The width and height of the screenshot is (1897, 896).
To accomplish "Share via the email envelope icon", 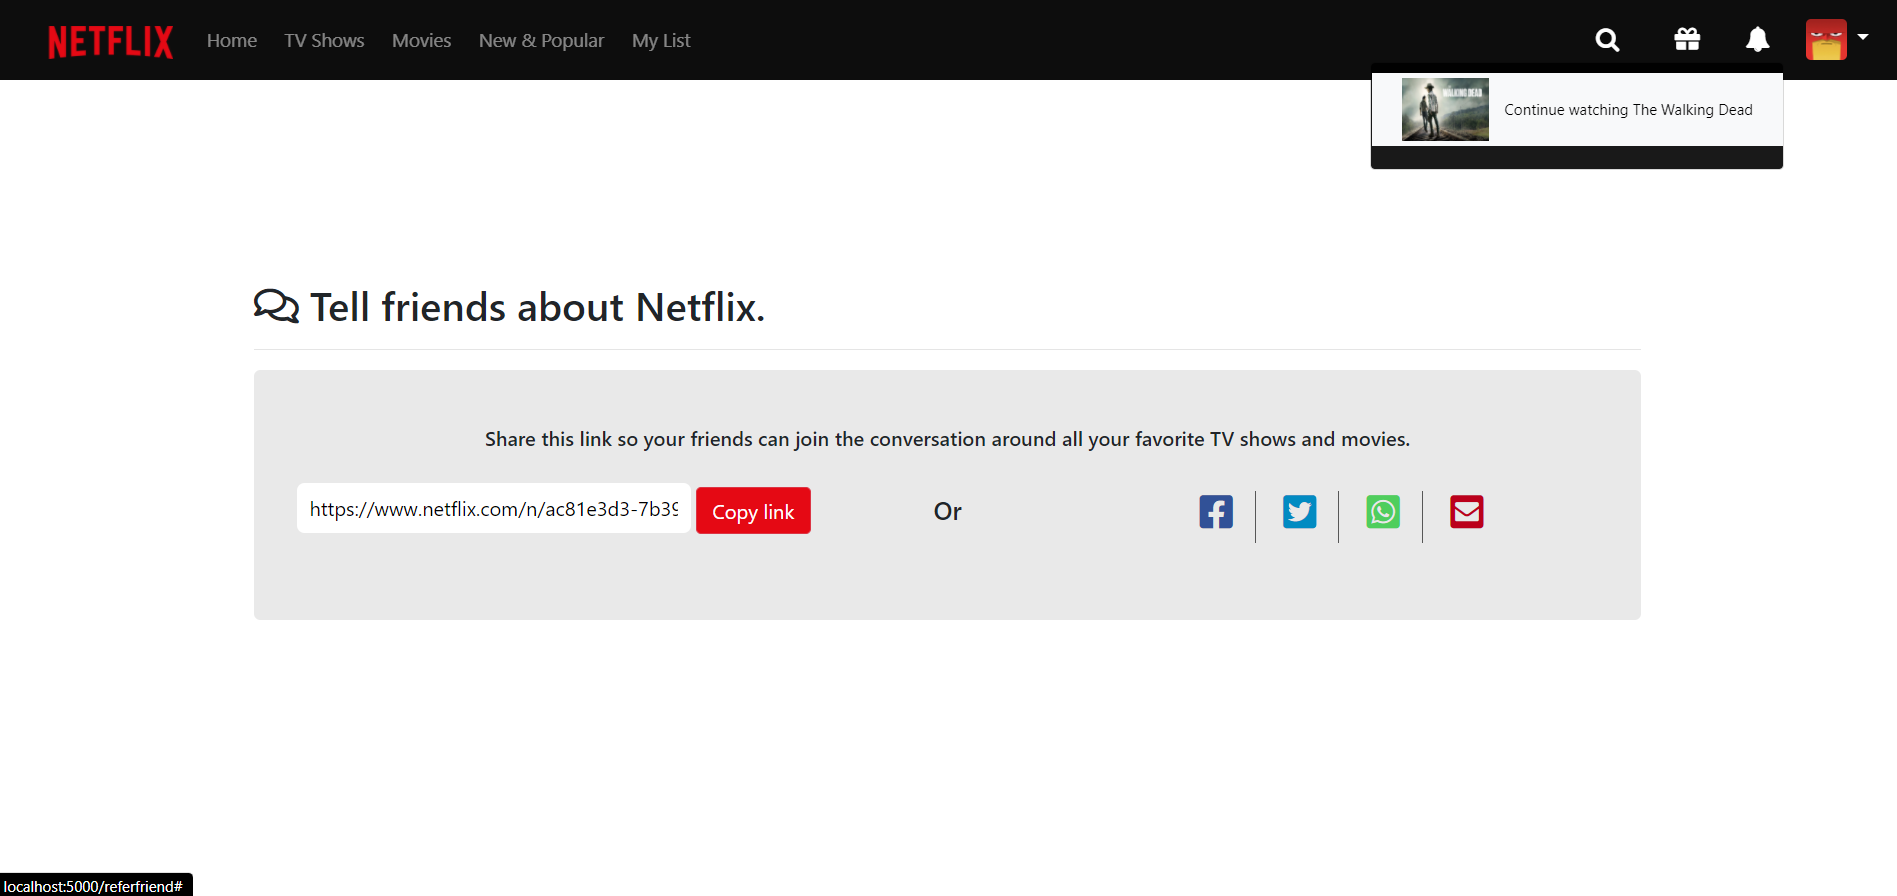I will coord(1467,512).
